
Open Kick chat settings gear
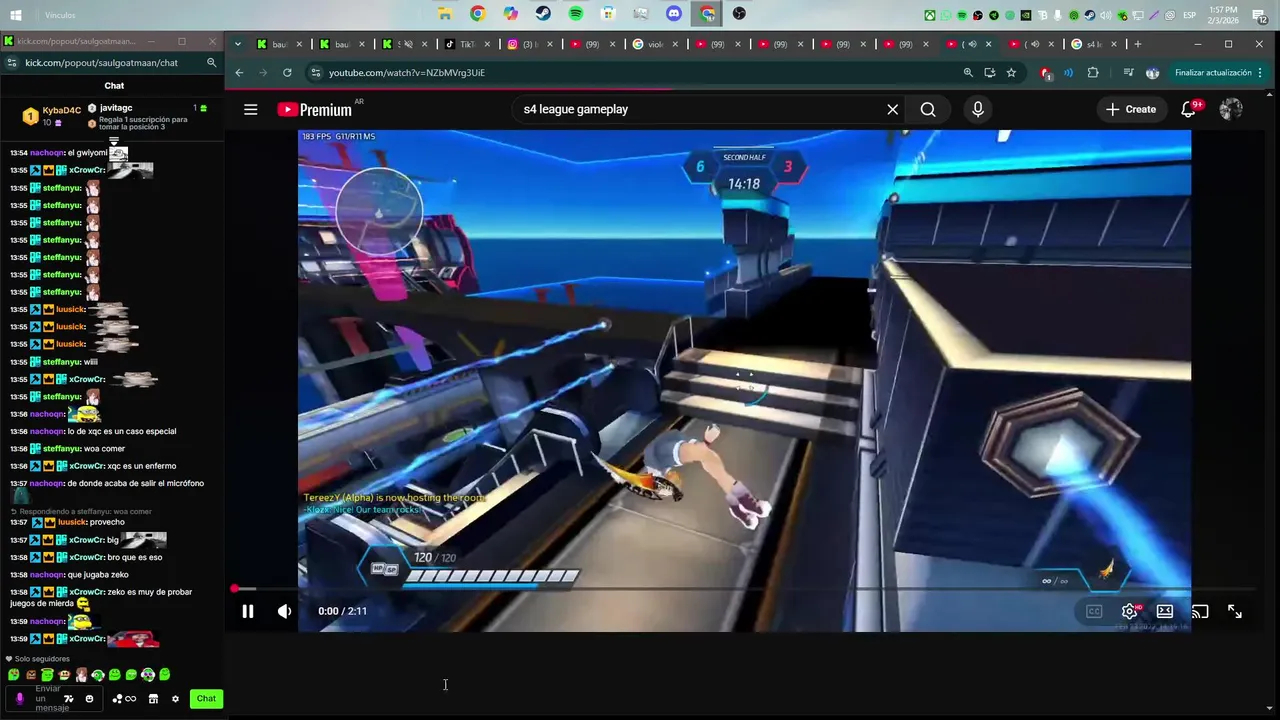(x=175, y=699)
